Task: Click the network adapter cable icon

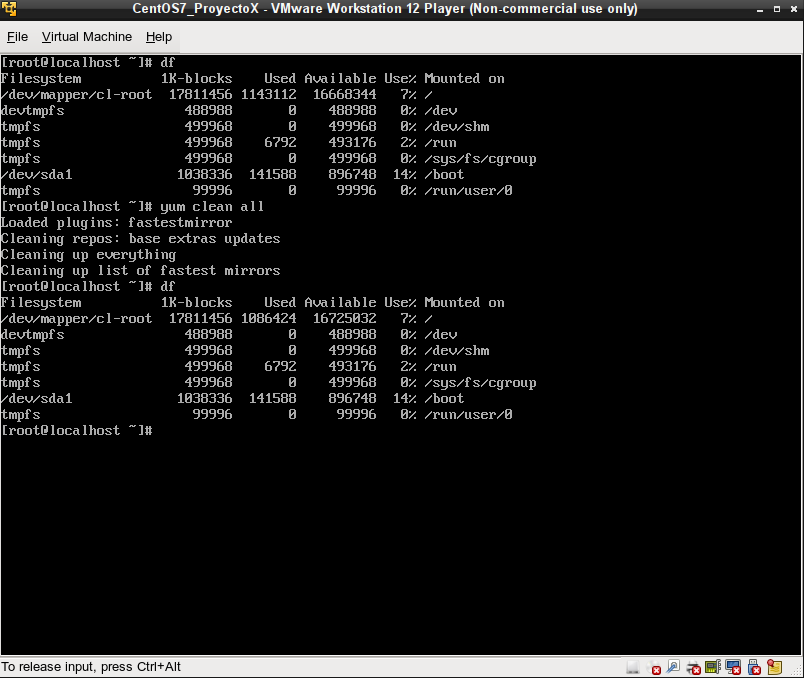Action: coord(673,667)
